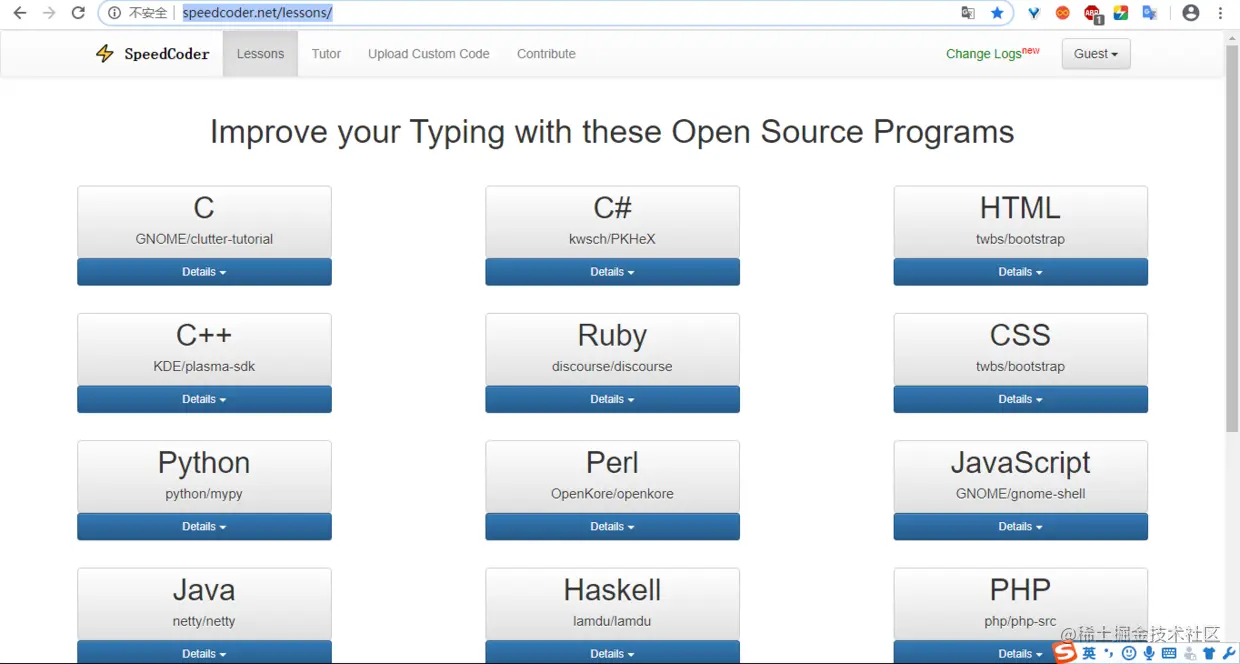Start the CSS lesson twbs/bootstrap
The height and width of the screenshot is (664, 1240).
[x=1020, y=349]
